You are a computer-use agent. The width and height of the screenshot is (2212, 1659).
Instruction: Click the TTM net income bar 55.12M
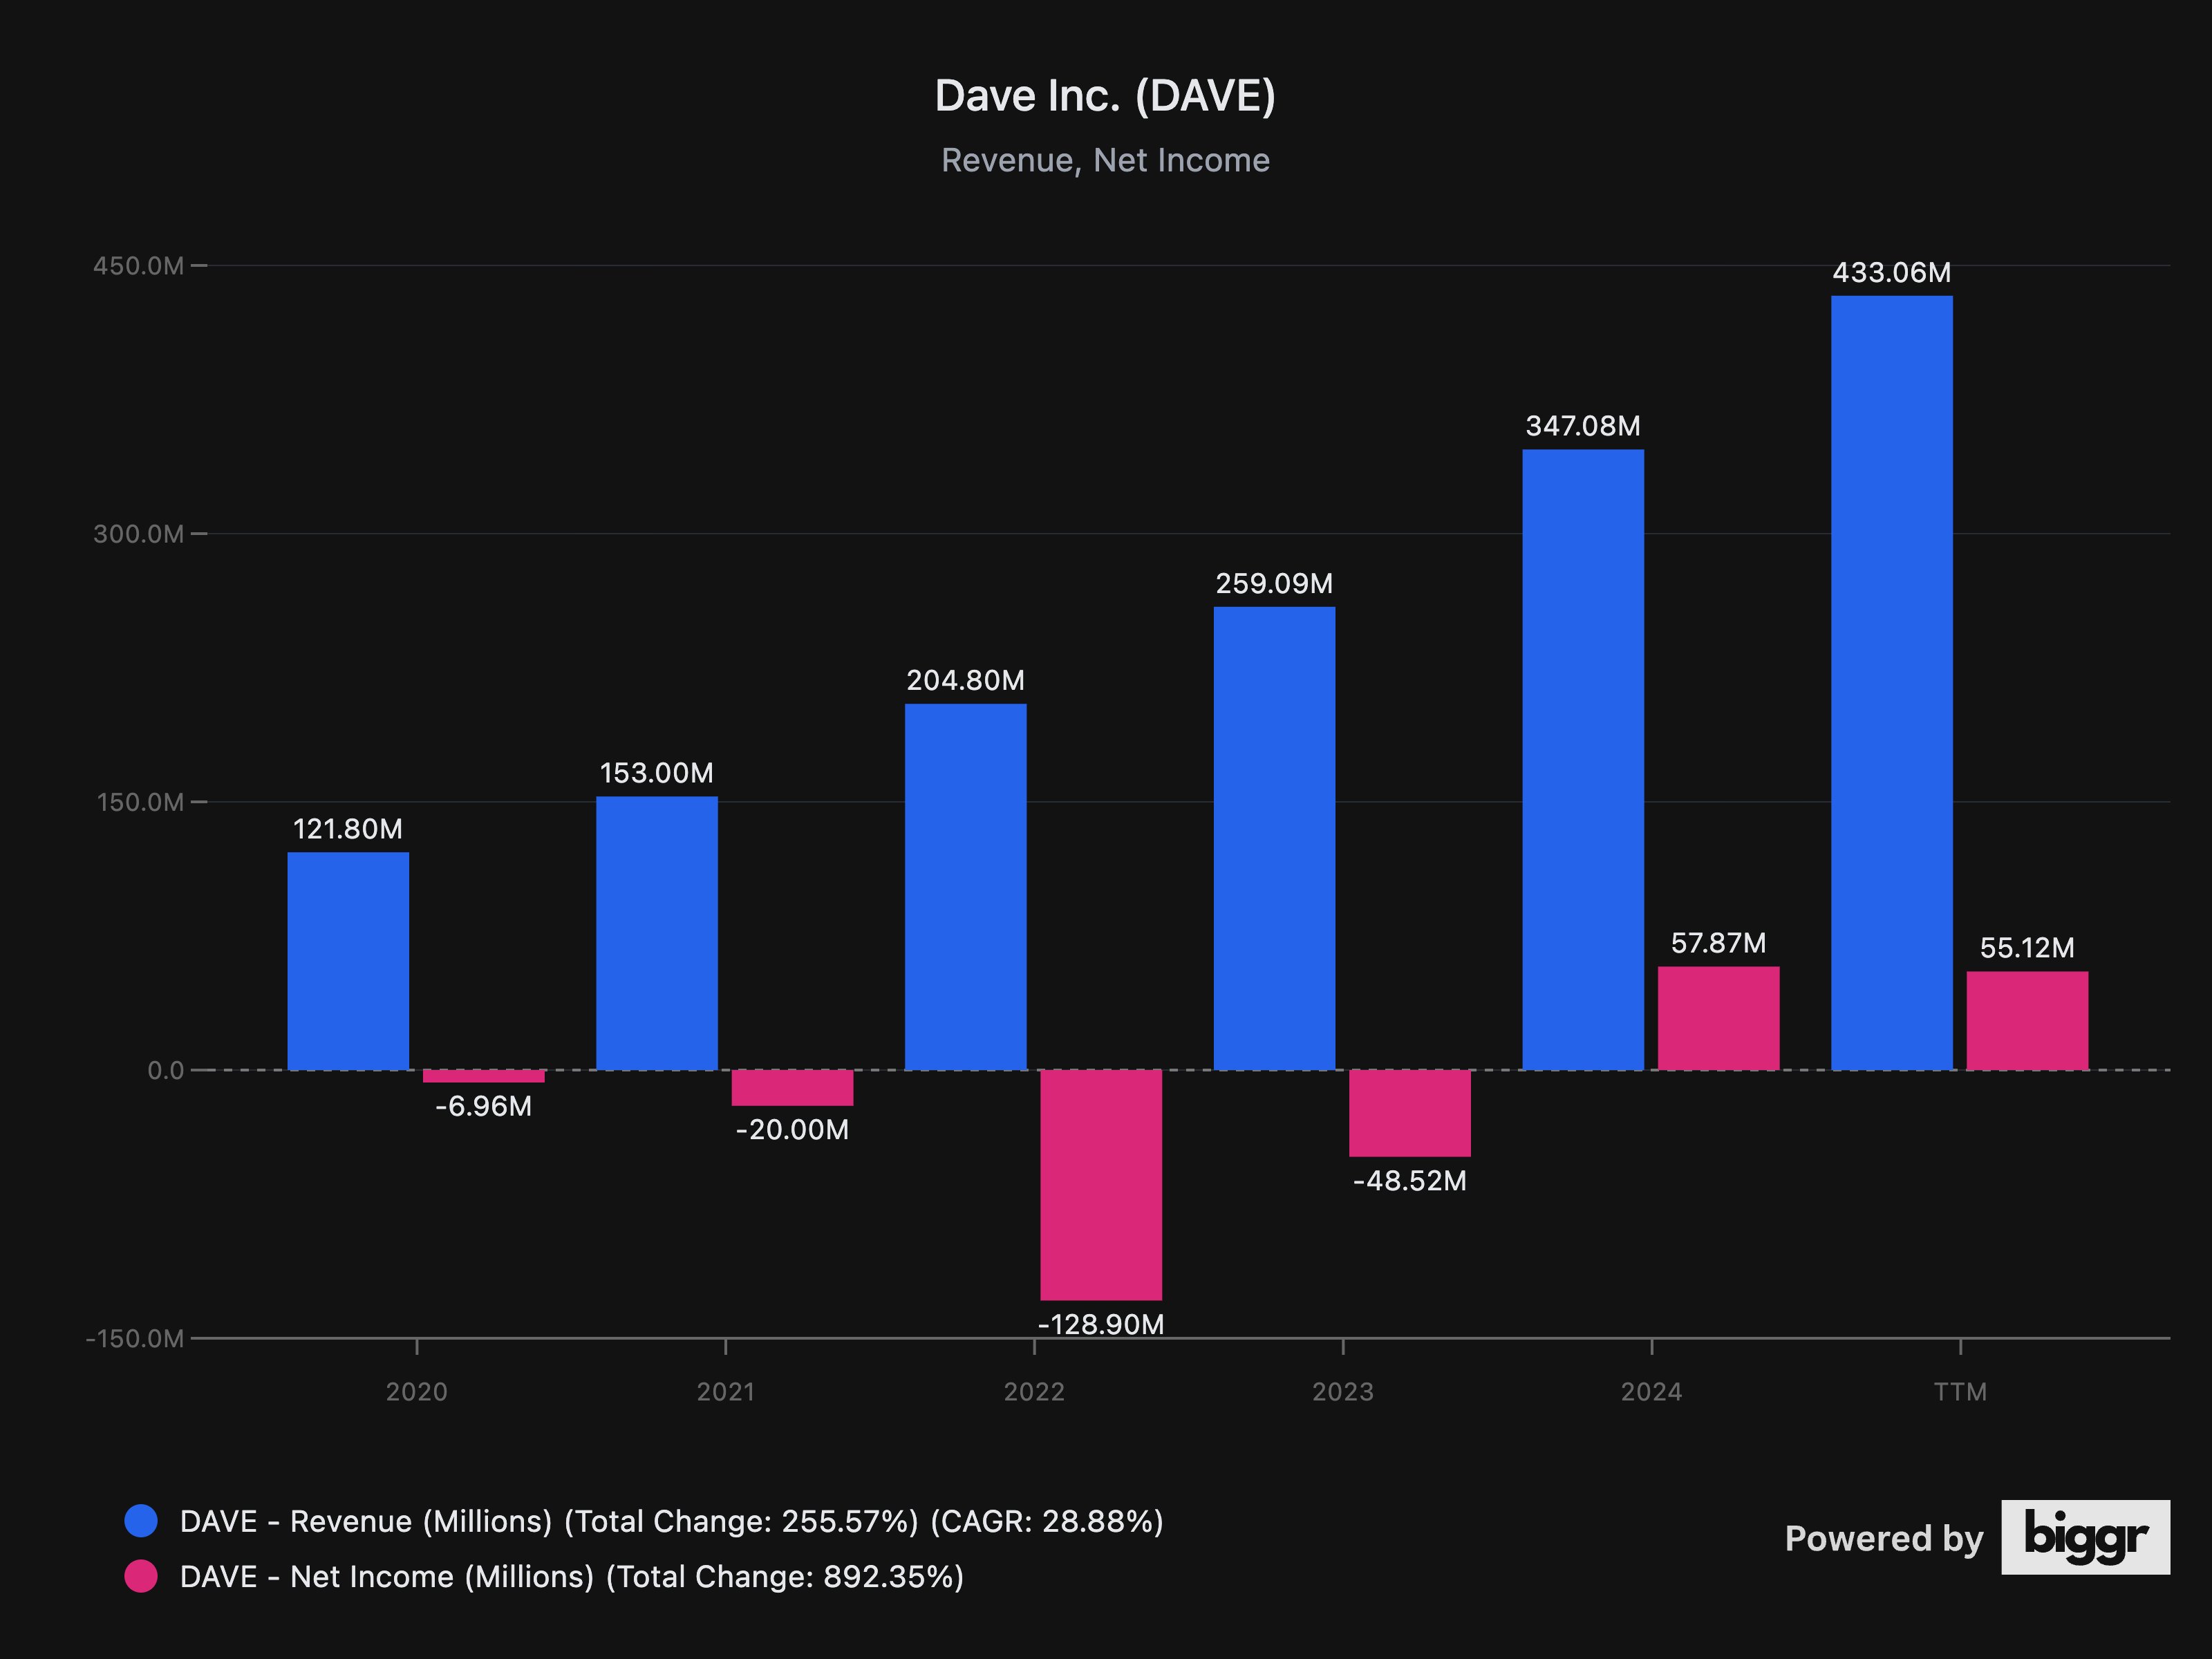[x=2027, y=1020]
